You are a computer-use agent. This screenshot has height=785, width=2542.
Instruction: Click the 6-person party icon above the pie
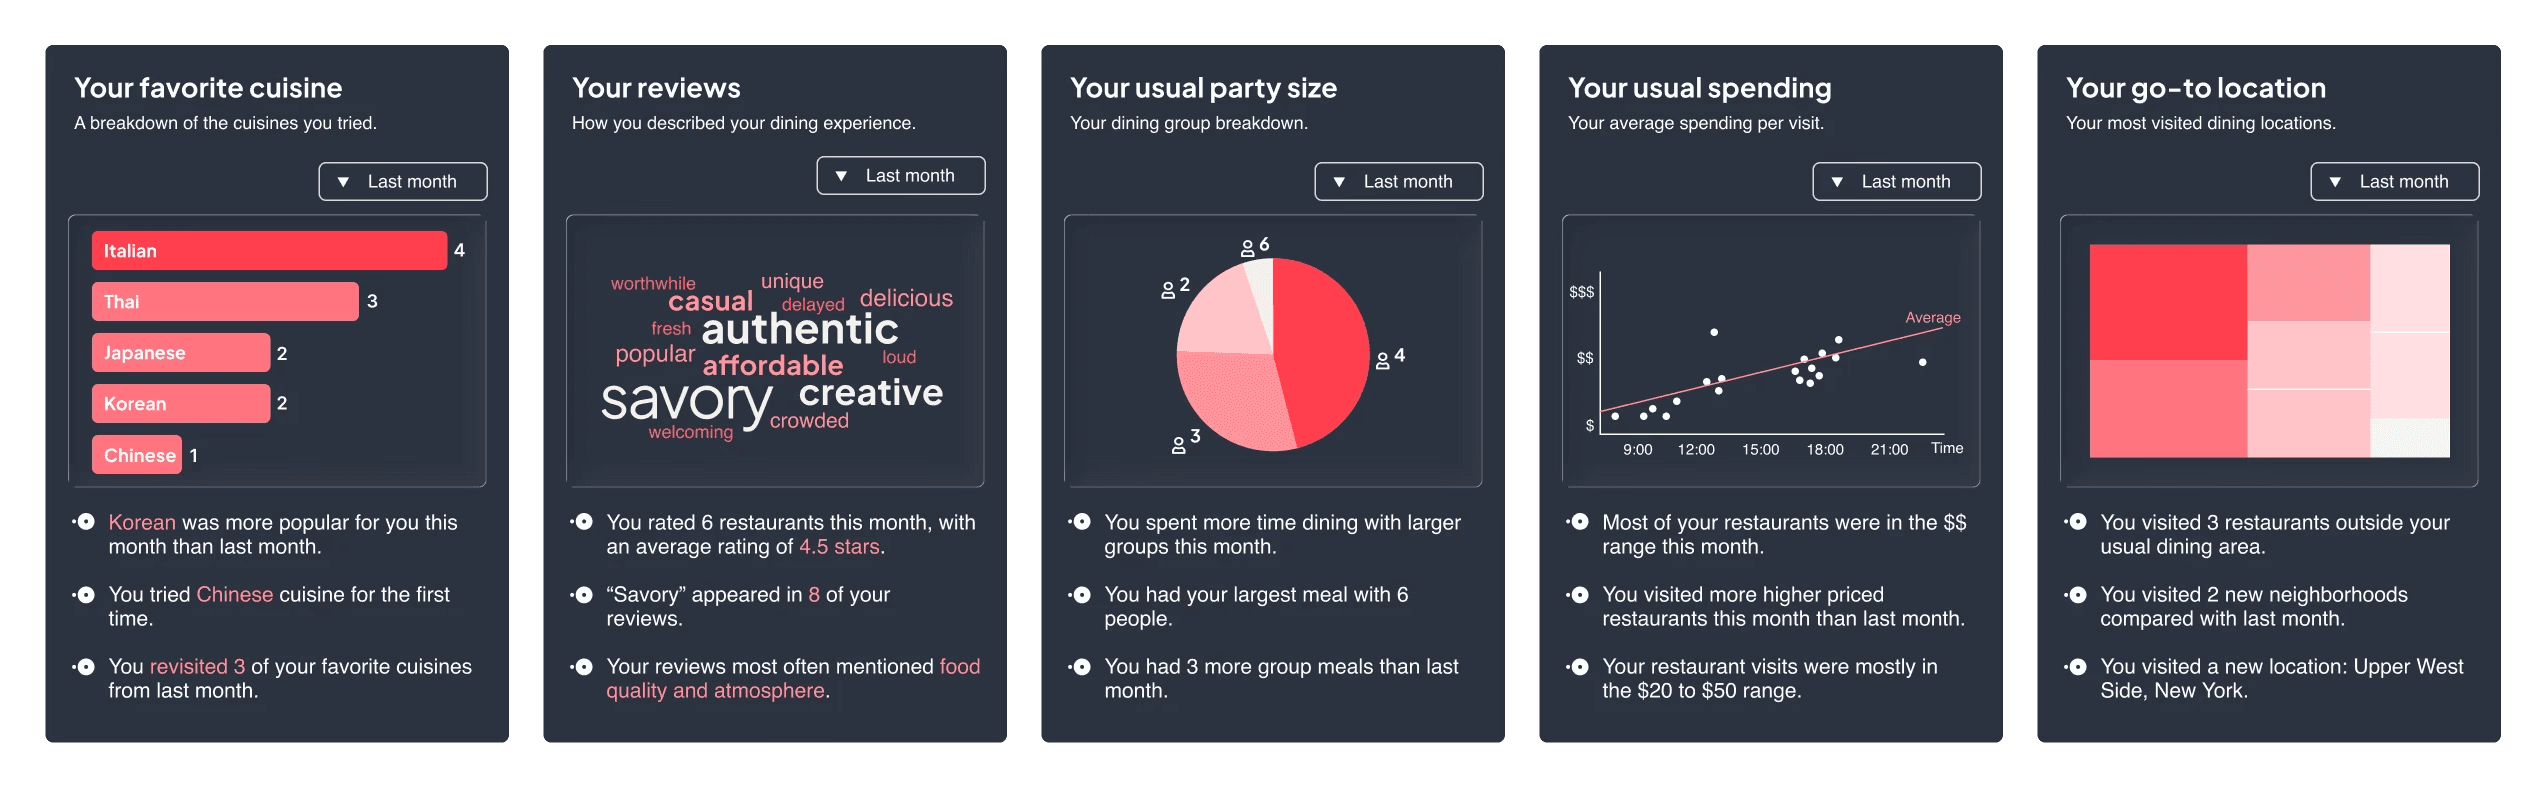(1255, 246)
